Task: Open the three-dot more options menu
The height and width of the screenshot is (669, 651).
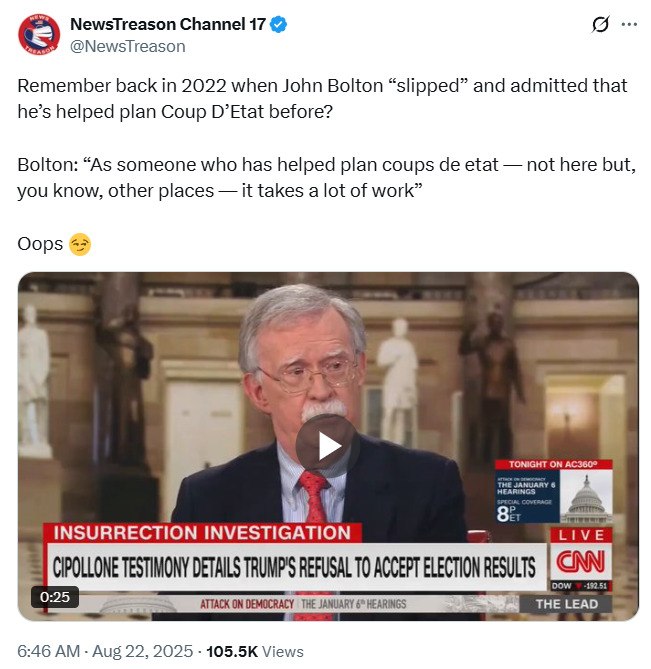Action: pos(629,24)
